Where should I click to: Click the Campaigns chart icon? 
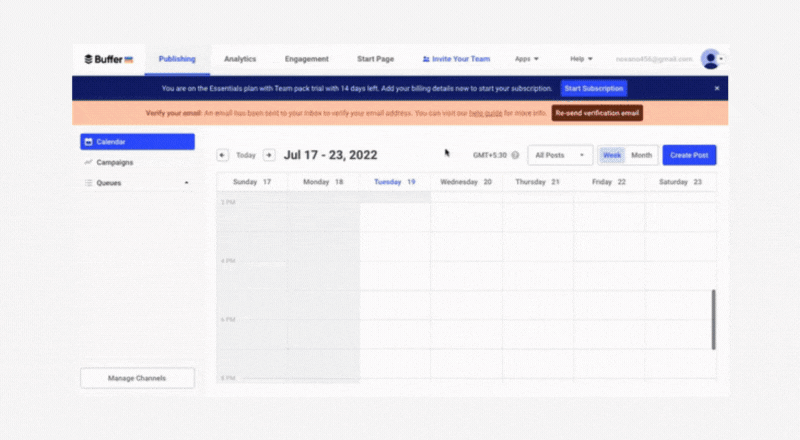tap(88, 162)
